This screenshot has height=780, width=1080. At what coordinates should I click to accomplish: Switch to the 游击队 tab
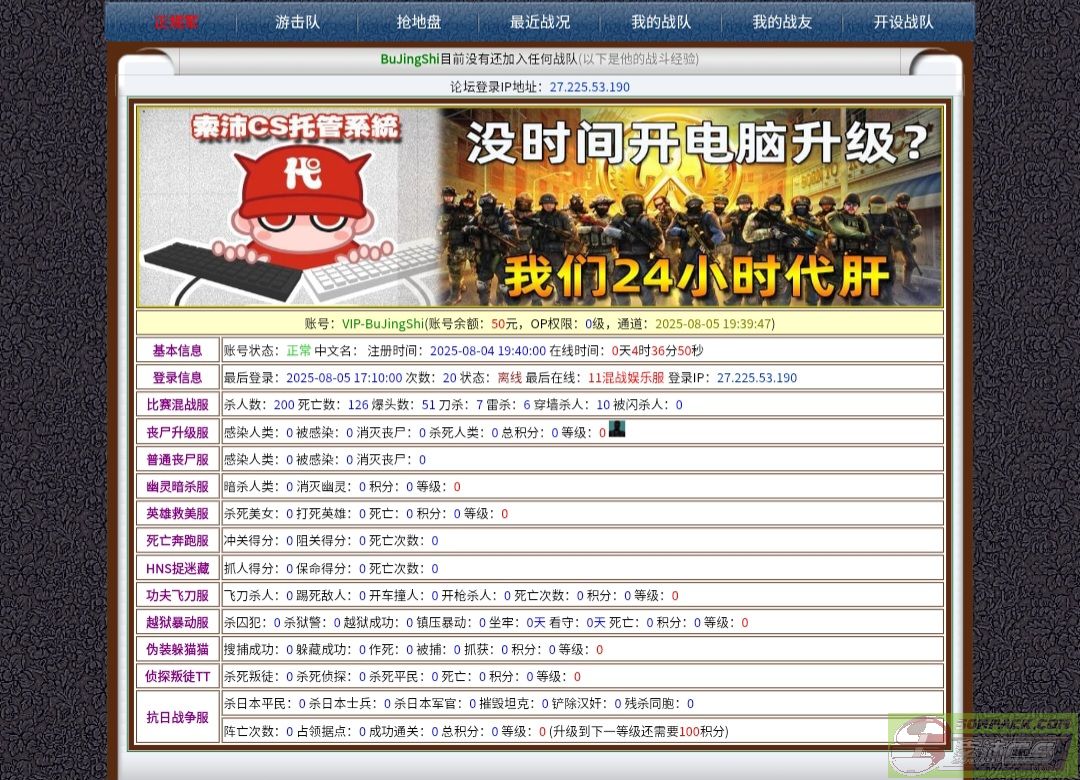[297, 21]
